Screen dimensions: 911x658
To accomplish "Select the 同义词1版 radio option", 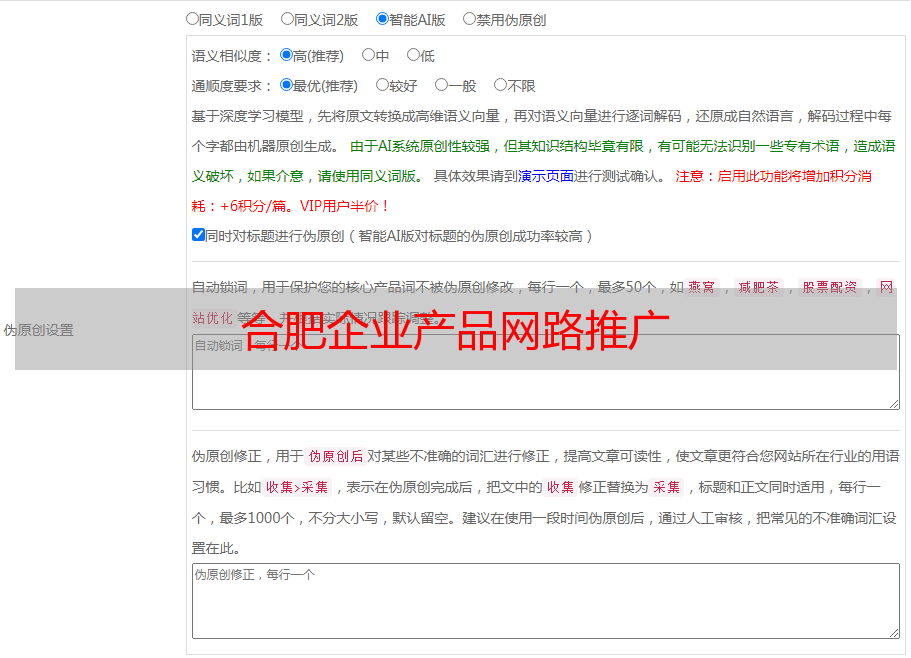I will pos(192,19).
